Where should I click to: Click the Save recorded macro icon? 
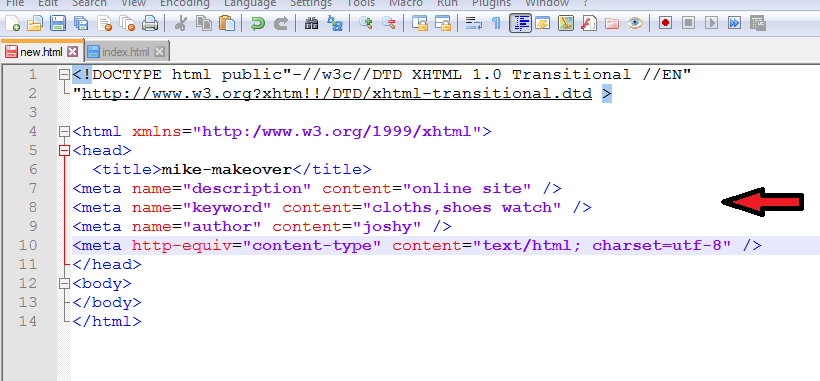tap(758, 23)
